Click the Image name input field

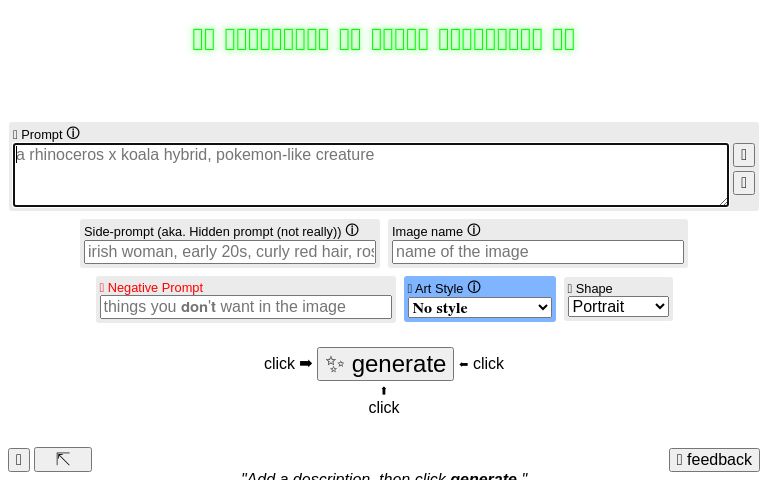tap(537, 252)
